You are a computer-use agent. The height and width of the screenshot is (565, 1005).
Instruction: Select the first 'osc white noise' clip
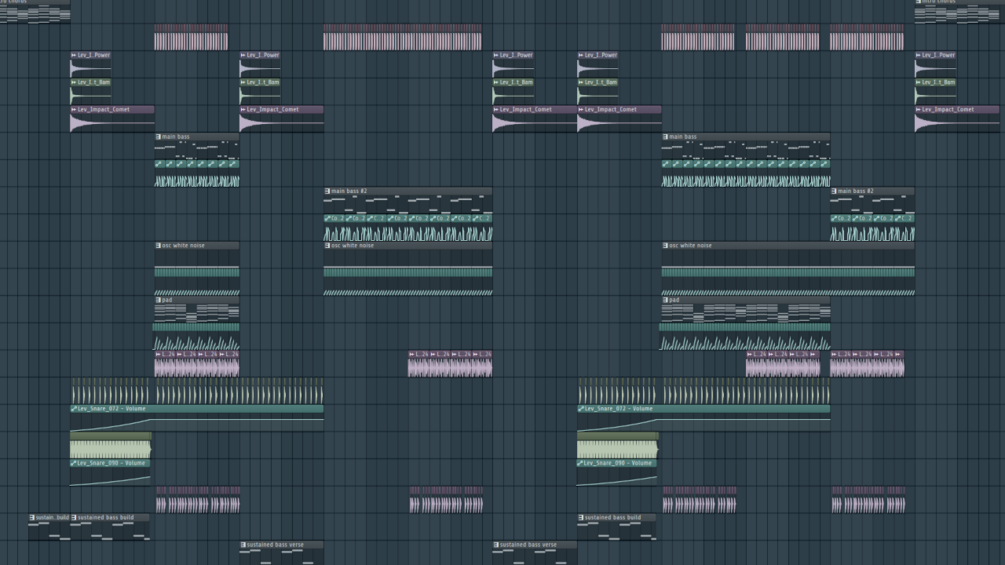[197, 255]
